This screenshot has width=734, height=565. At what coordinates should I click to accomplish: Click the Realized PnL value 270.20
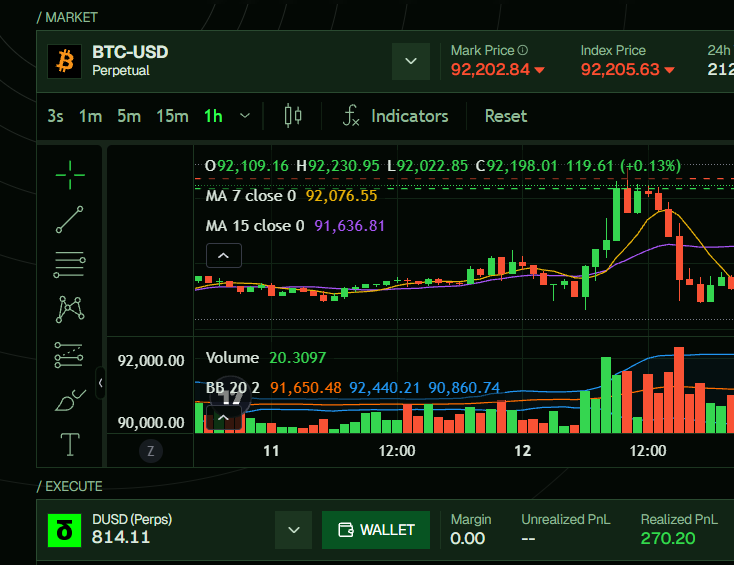pyautogui.click(x=668, y=538)
